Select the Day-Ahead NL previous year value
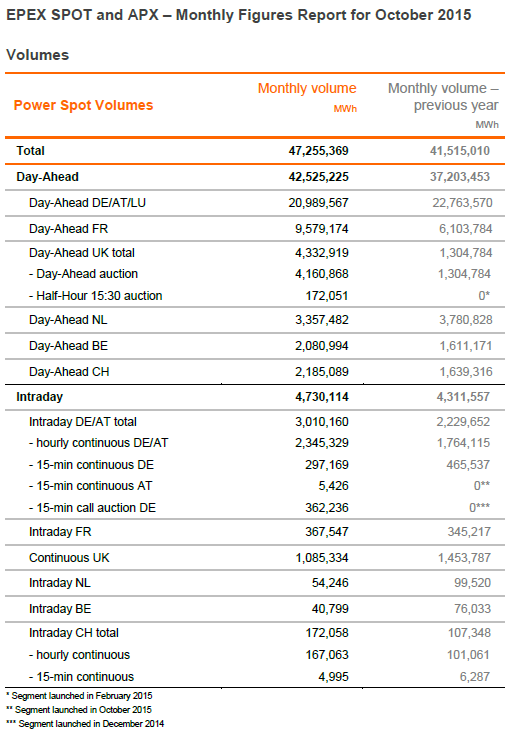 [x=466, y=320]
